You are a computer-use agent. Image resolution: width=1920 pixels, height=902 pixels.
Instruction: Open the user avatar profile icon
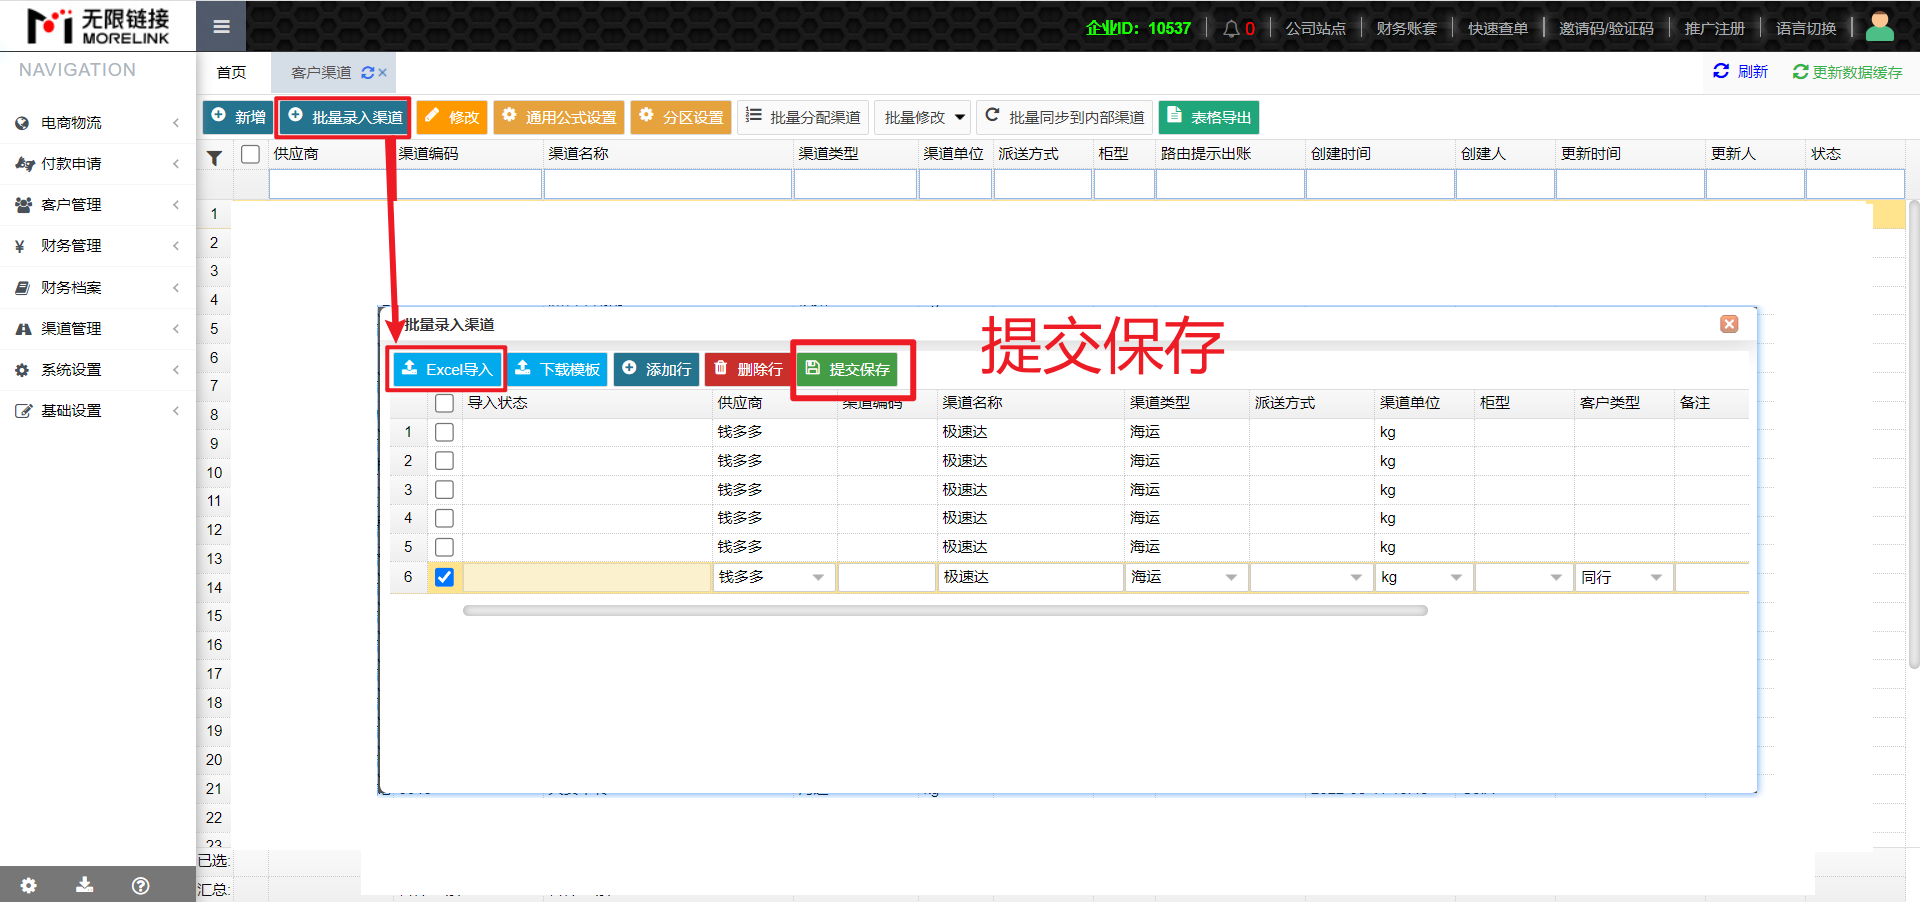coord(1879,27)
